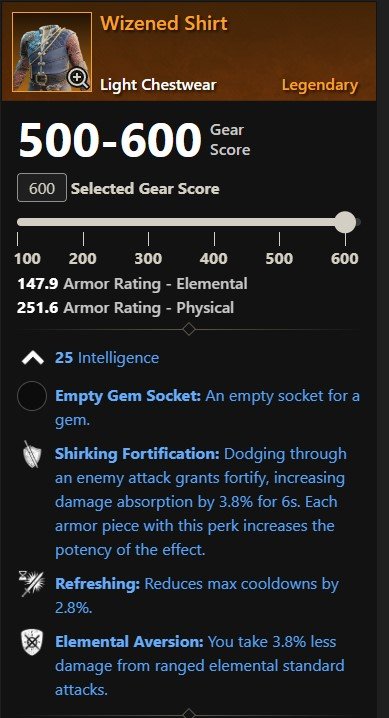Click the Shirking Fortification perk name

(137, 454)
